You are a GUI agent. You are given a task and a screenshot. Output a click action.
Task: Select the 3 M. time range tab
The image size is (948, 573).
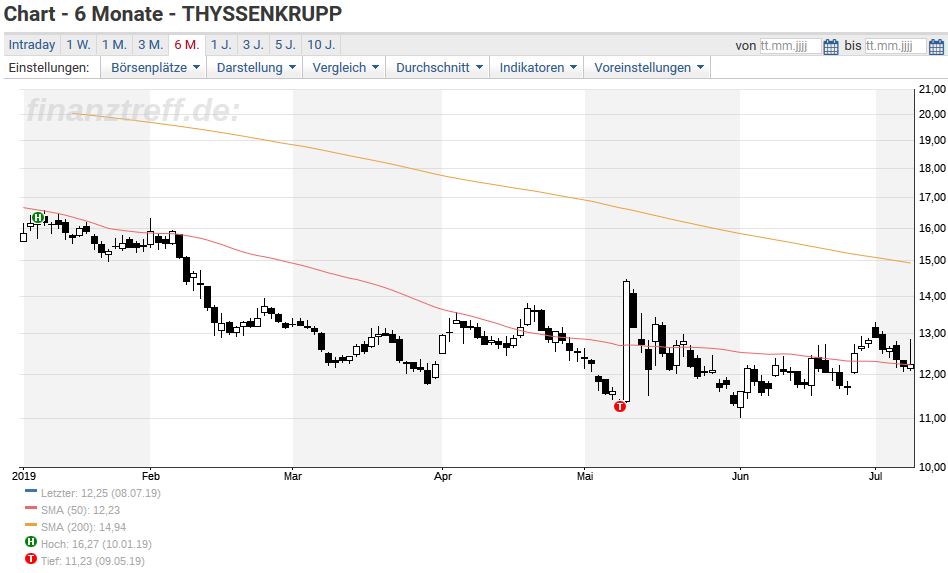(x=150, y=45)
